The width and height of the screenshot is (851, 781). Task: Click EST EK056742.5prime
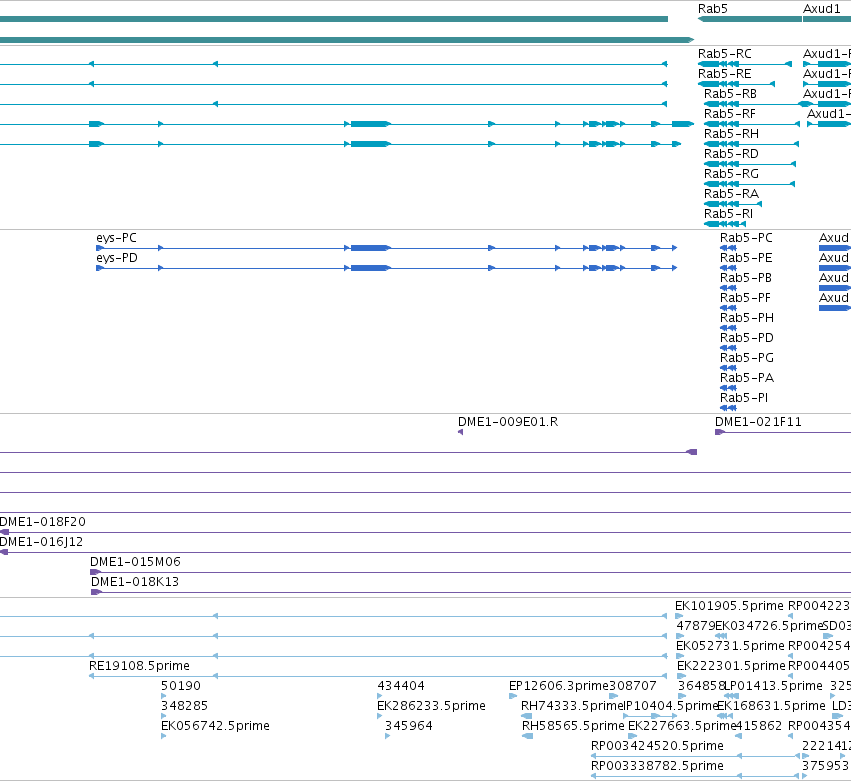coord(215,727)
